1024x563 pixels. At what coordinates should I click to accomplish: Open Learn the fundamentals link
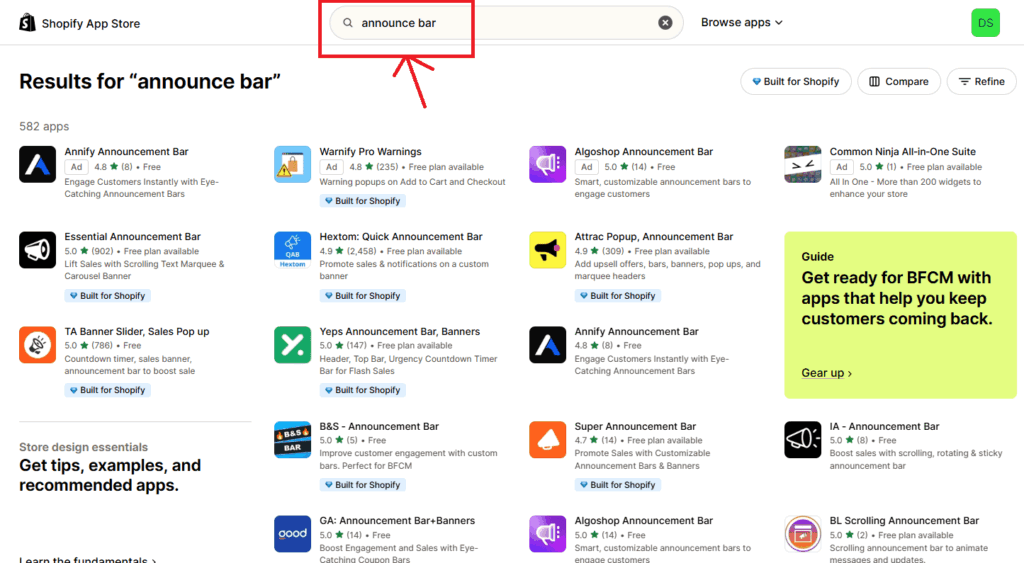[x=88, y=559]
